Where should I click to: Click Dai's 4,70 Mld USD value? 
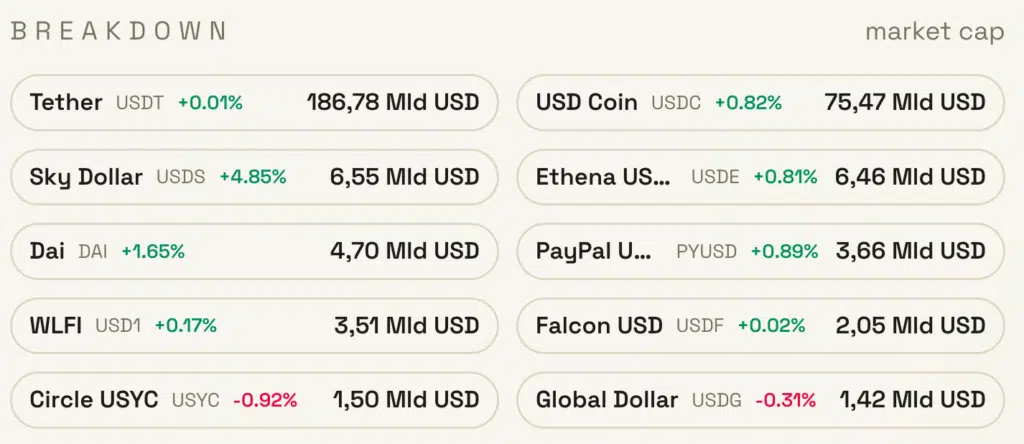tap(404, 251)
